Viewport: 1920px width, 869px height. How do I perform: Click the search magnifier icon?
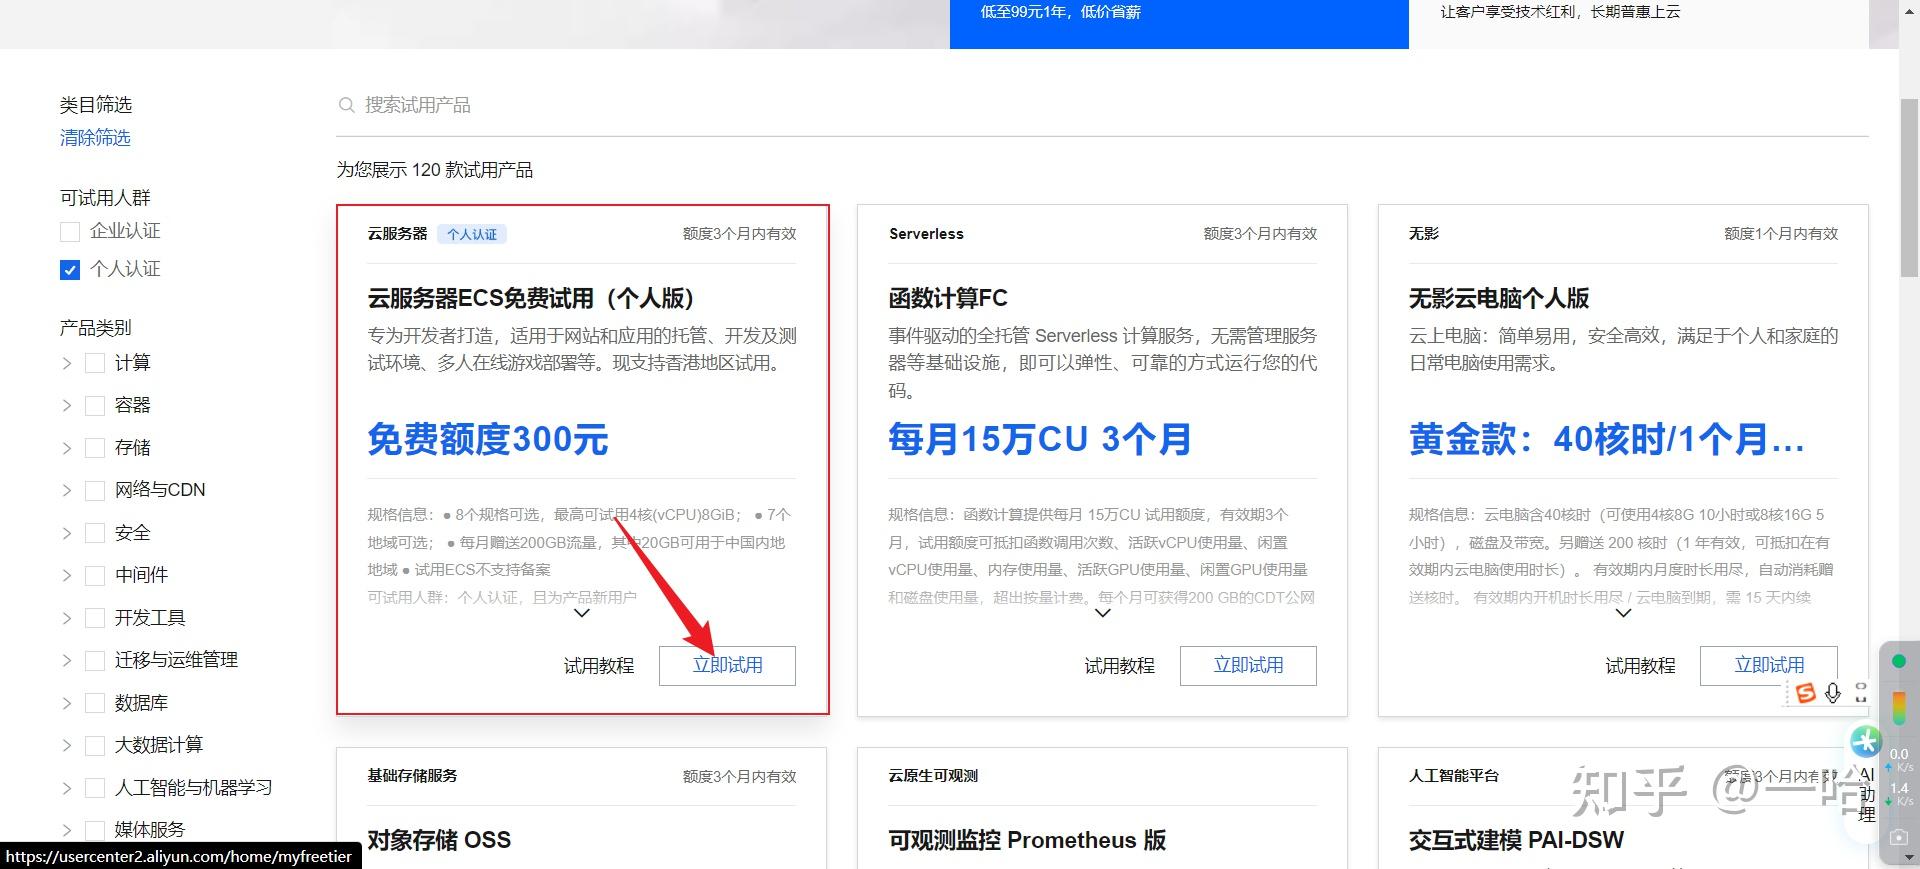[347, 105]
